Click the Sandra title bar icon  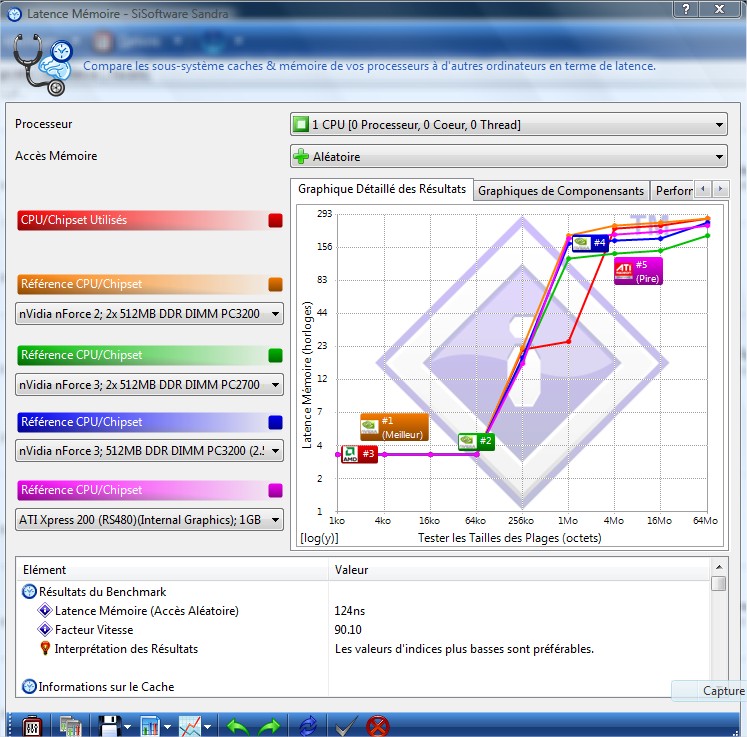14,14
